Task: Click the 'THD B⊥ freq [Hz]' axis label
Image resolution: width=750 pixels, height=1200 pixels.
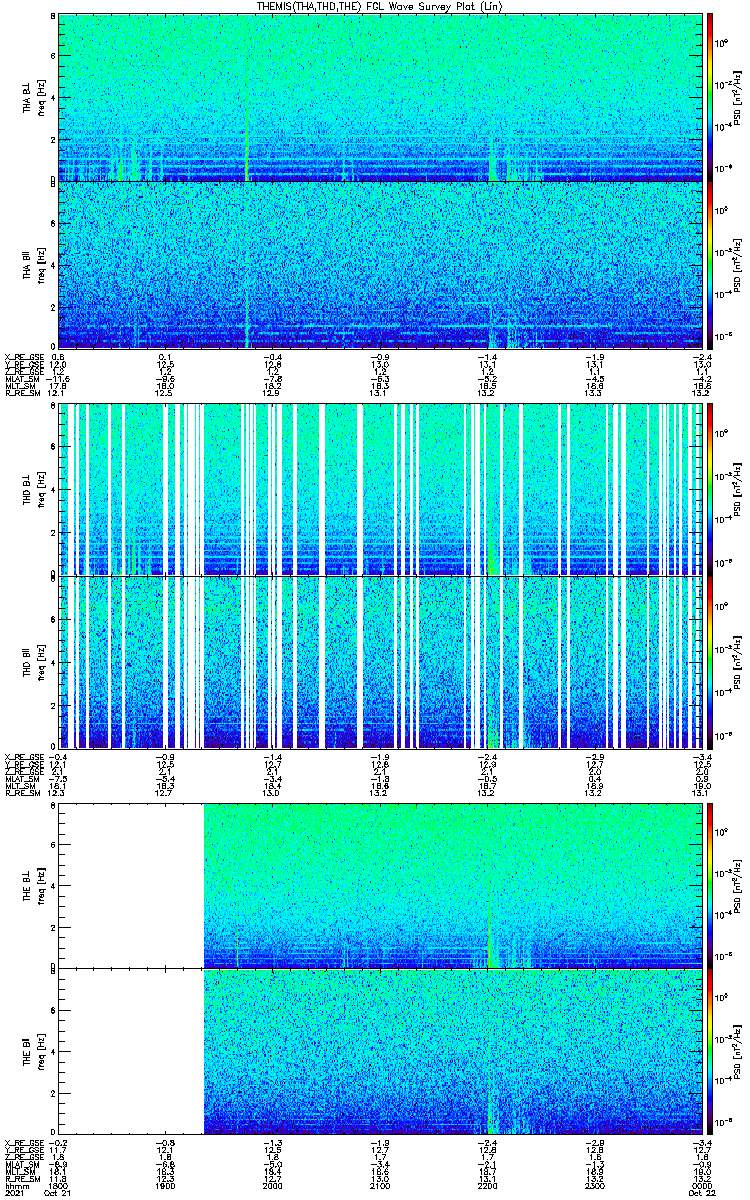Action: (34, 489)
